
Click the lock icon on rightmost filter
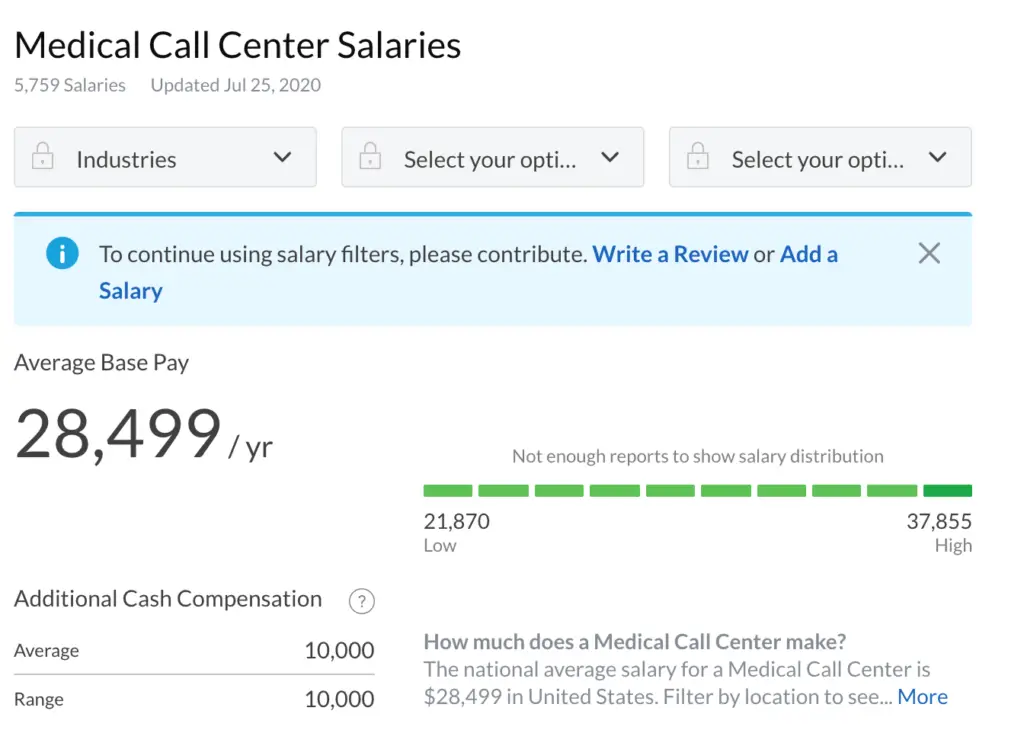(697, 155)
